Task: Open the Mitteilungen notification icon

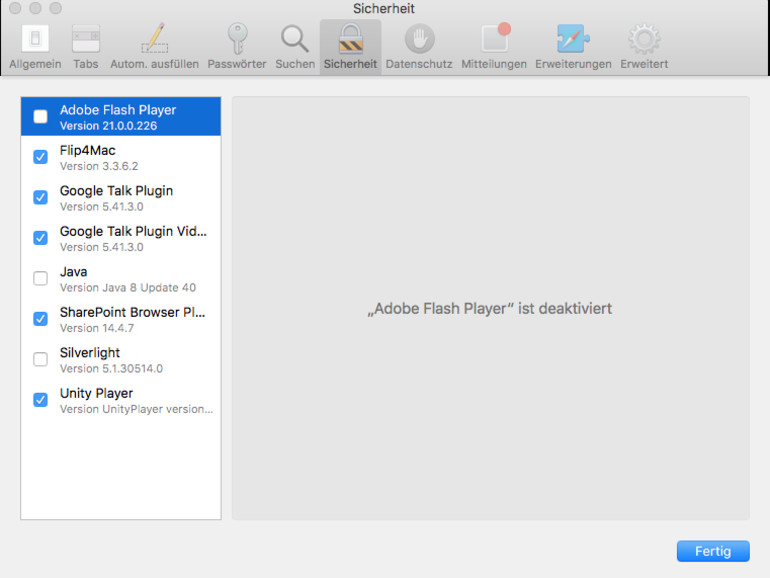Action: pyautogui.click(x=495, y=37)
